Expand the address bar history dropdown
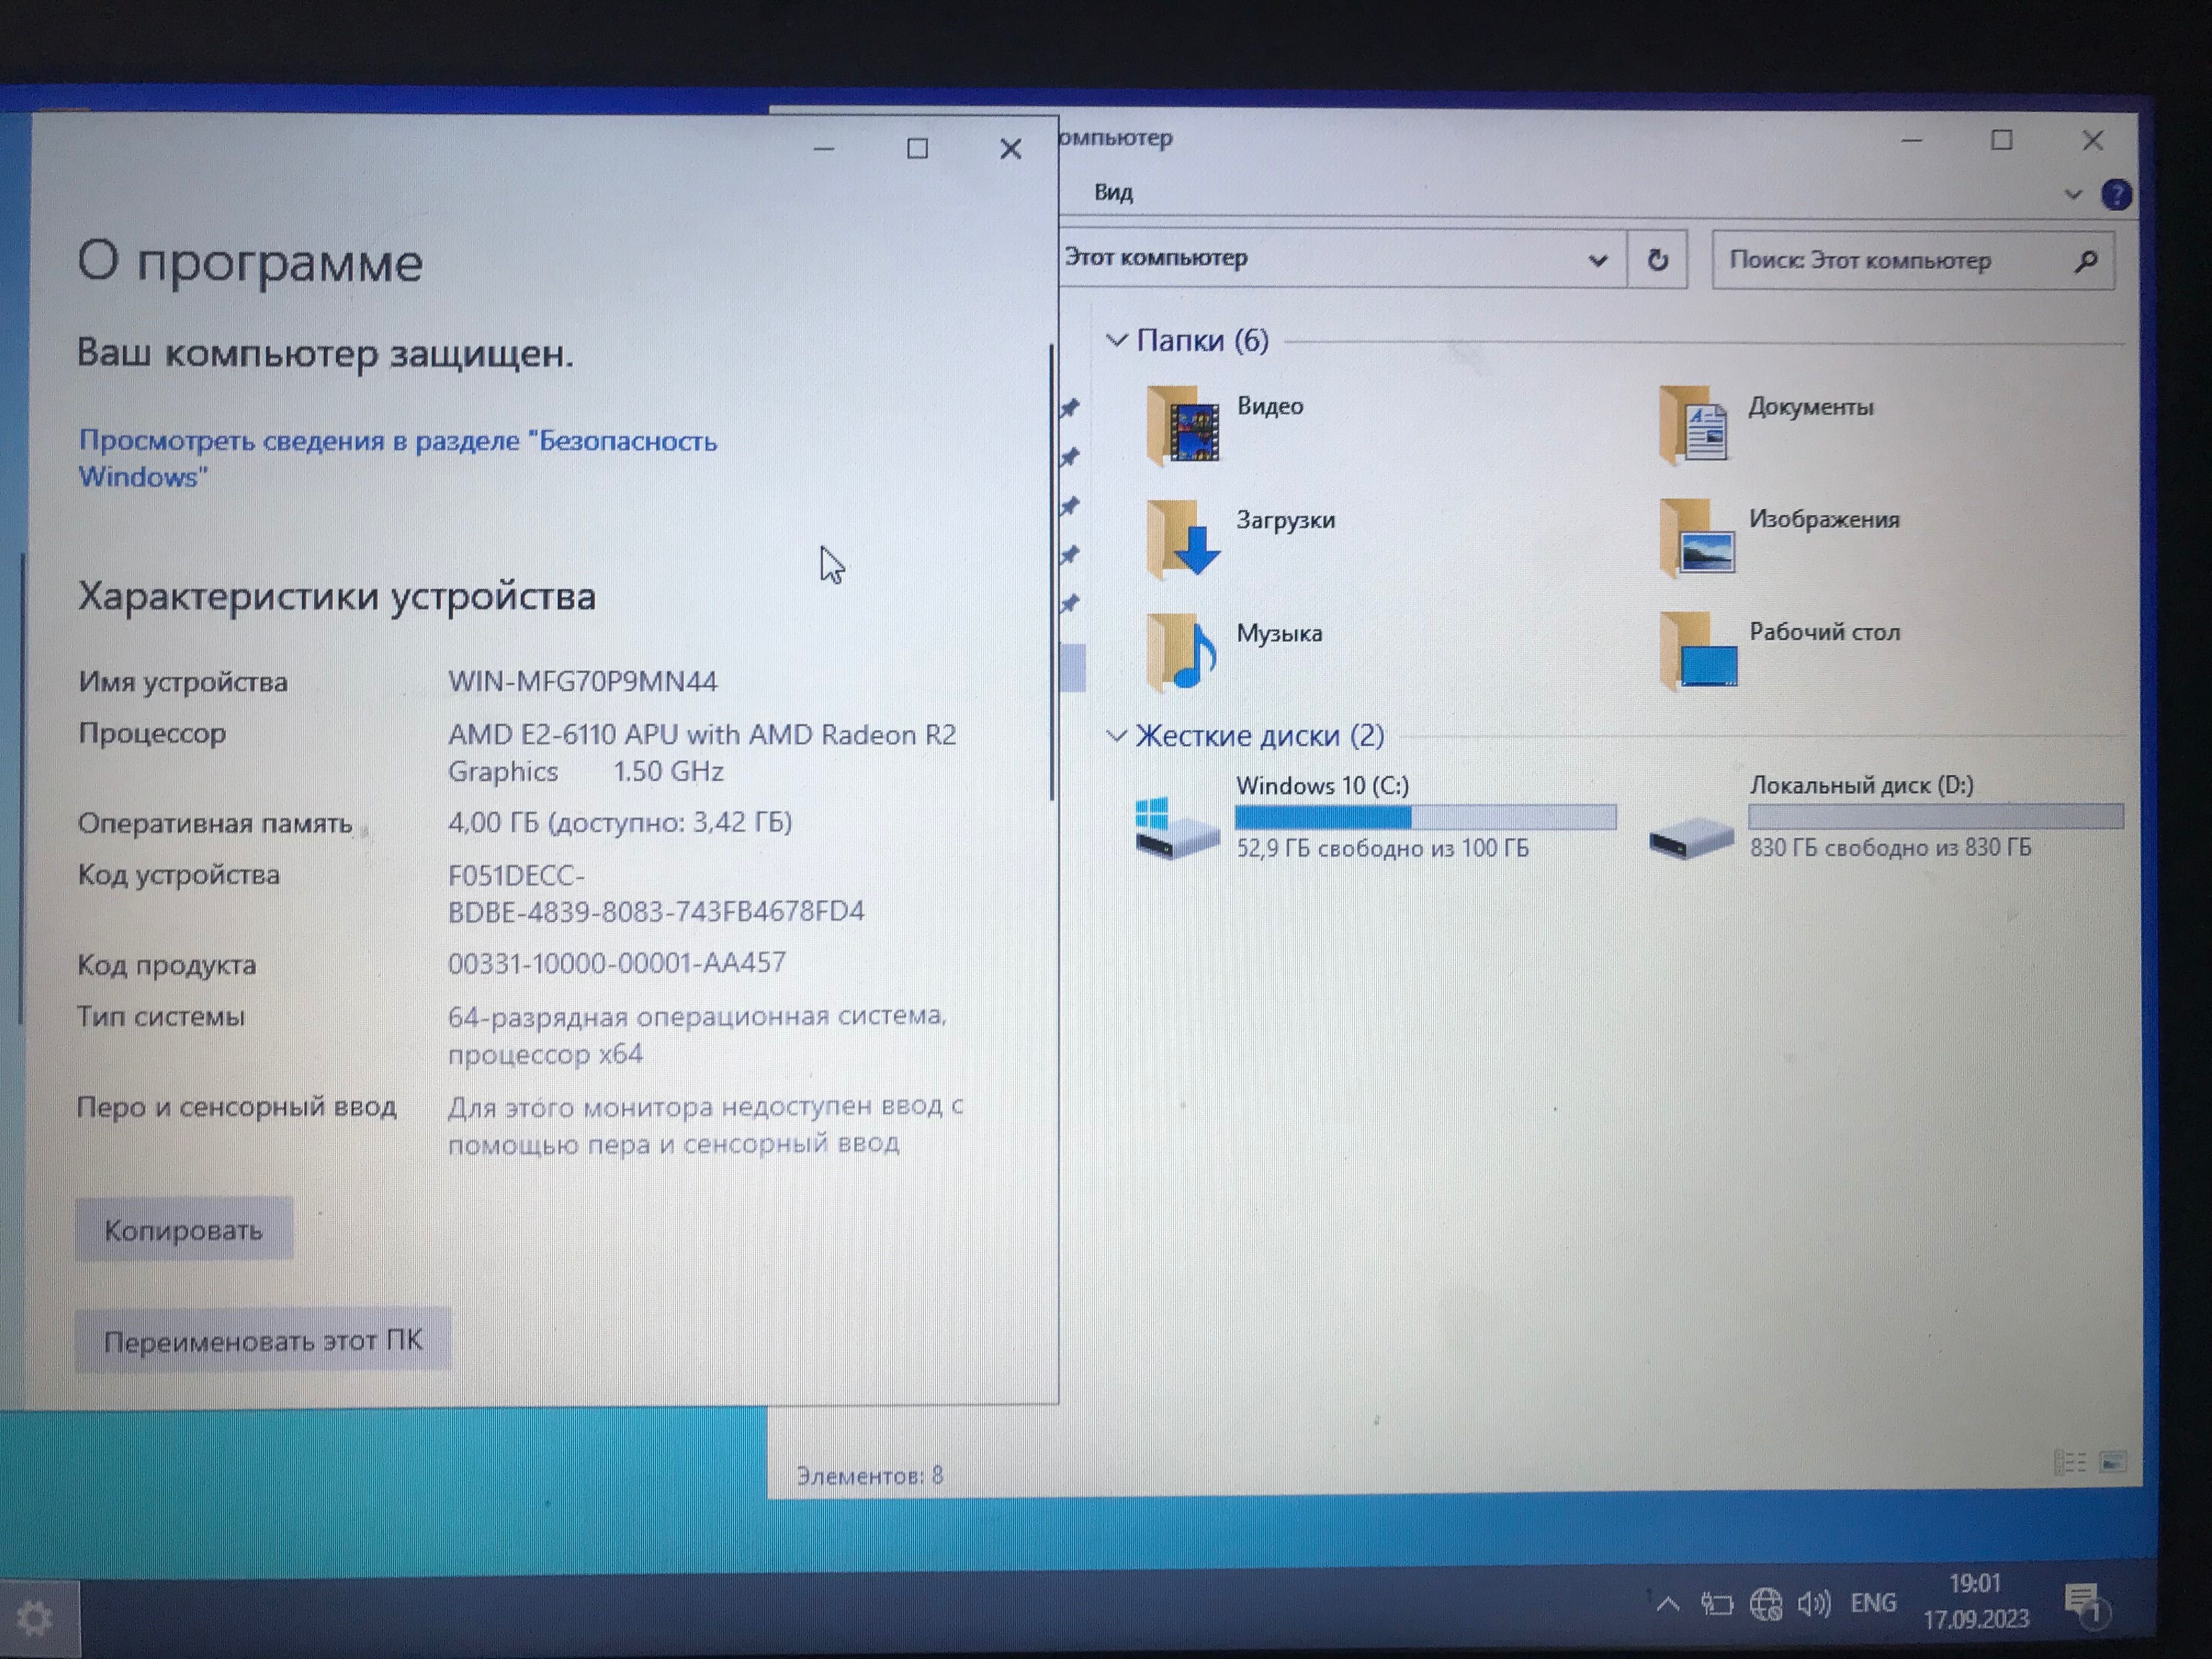Viewport: 2212px width, 1659px height. point(1597,261)
